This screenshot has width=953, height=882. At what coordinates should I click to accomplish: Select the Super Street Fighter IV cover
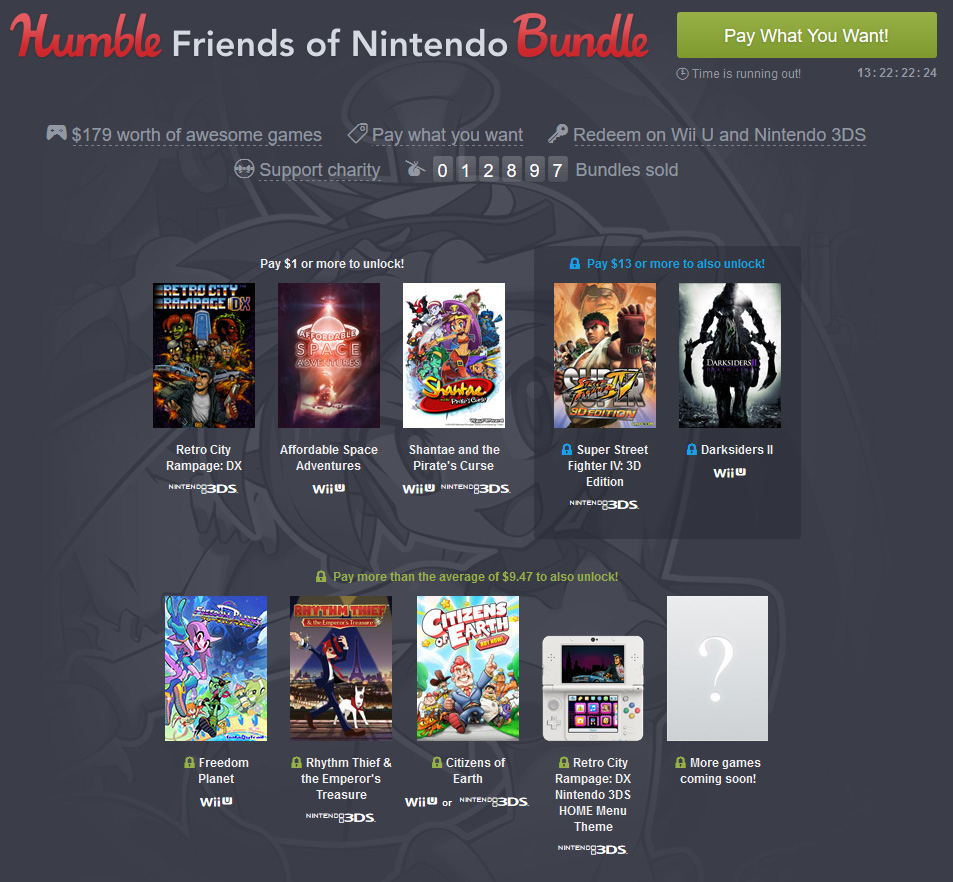605,355
